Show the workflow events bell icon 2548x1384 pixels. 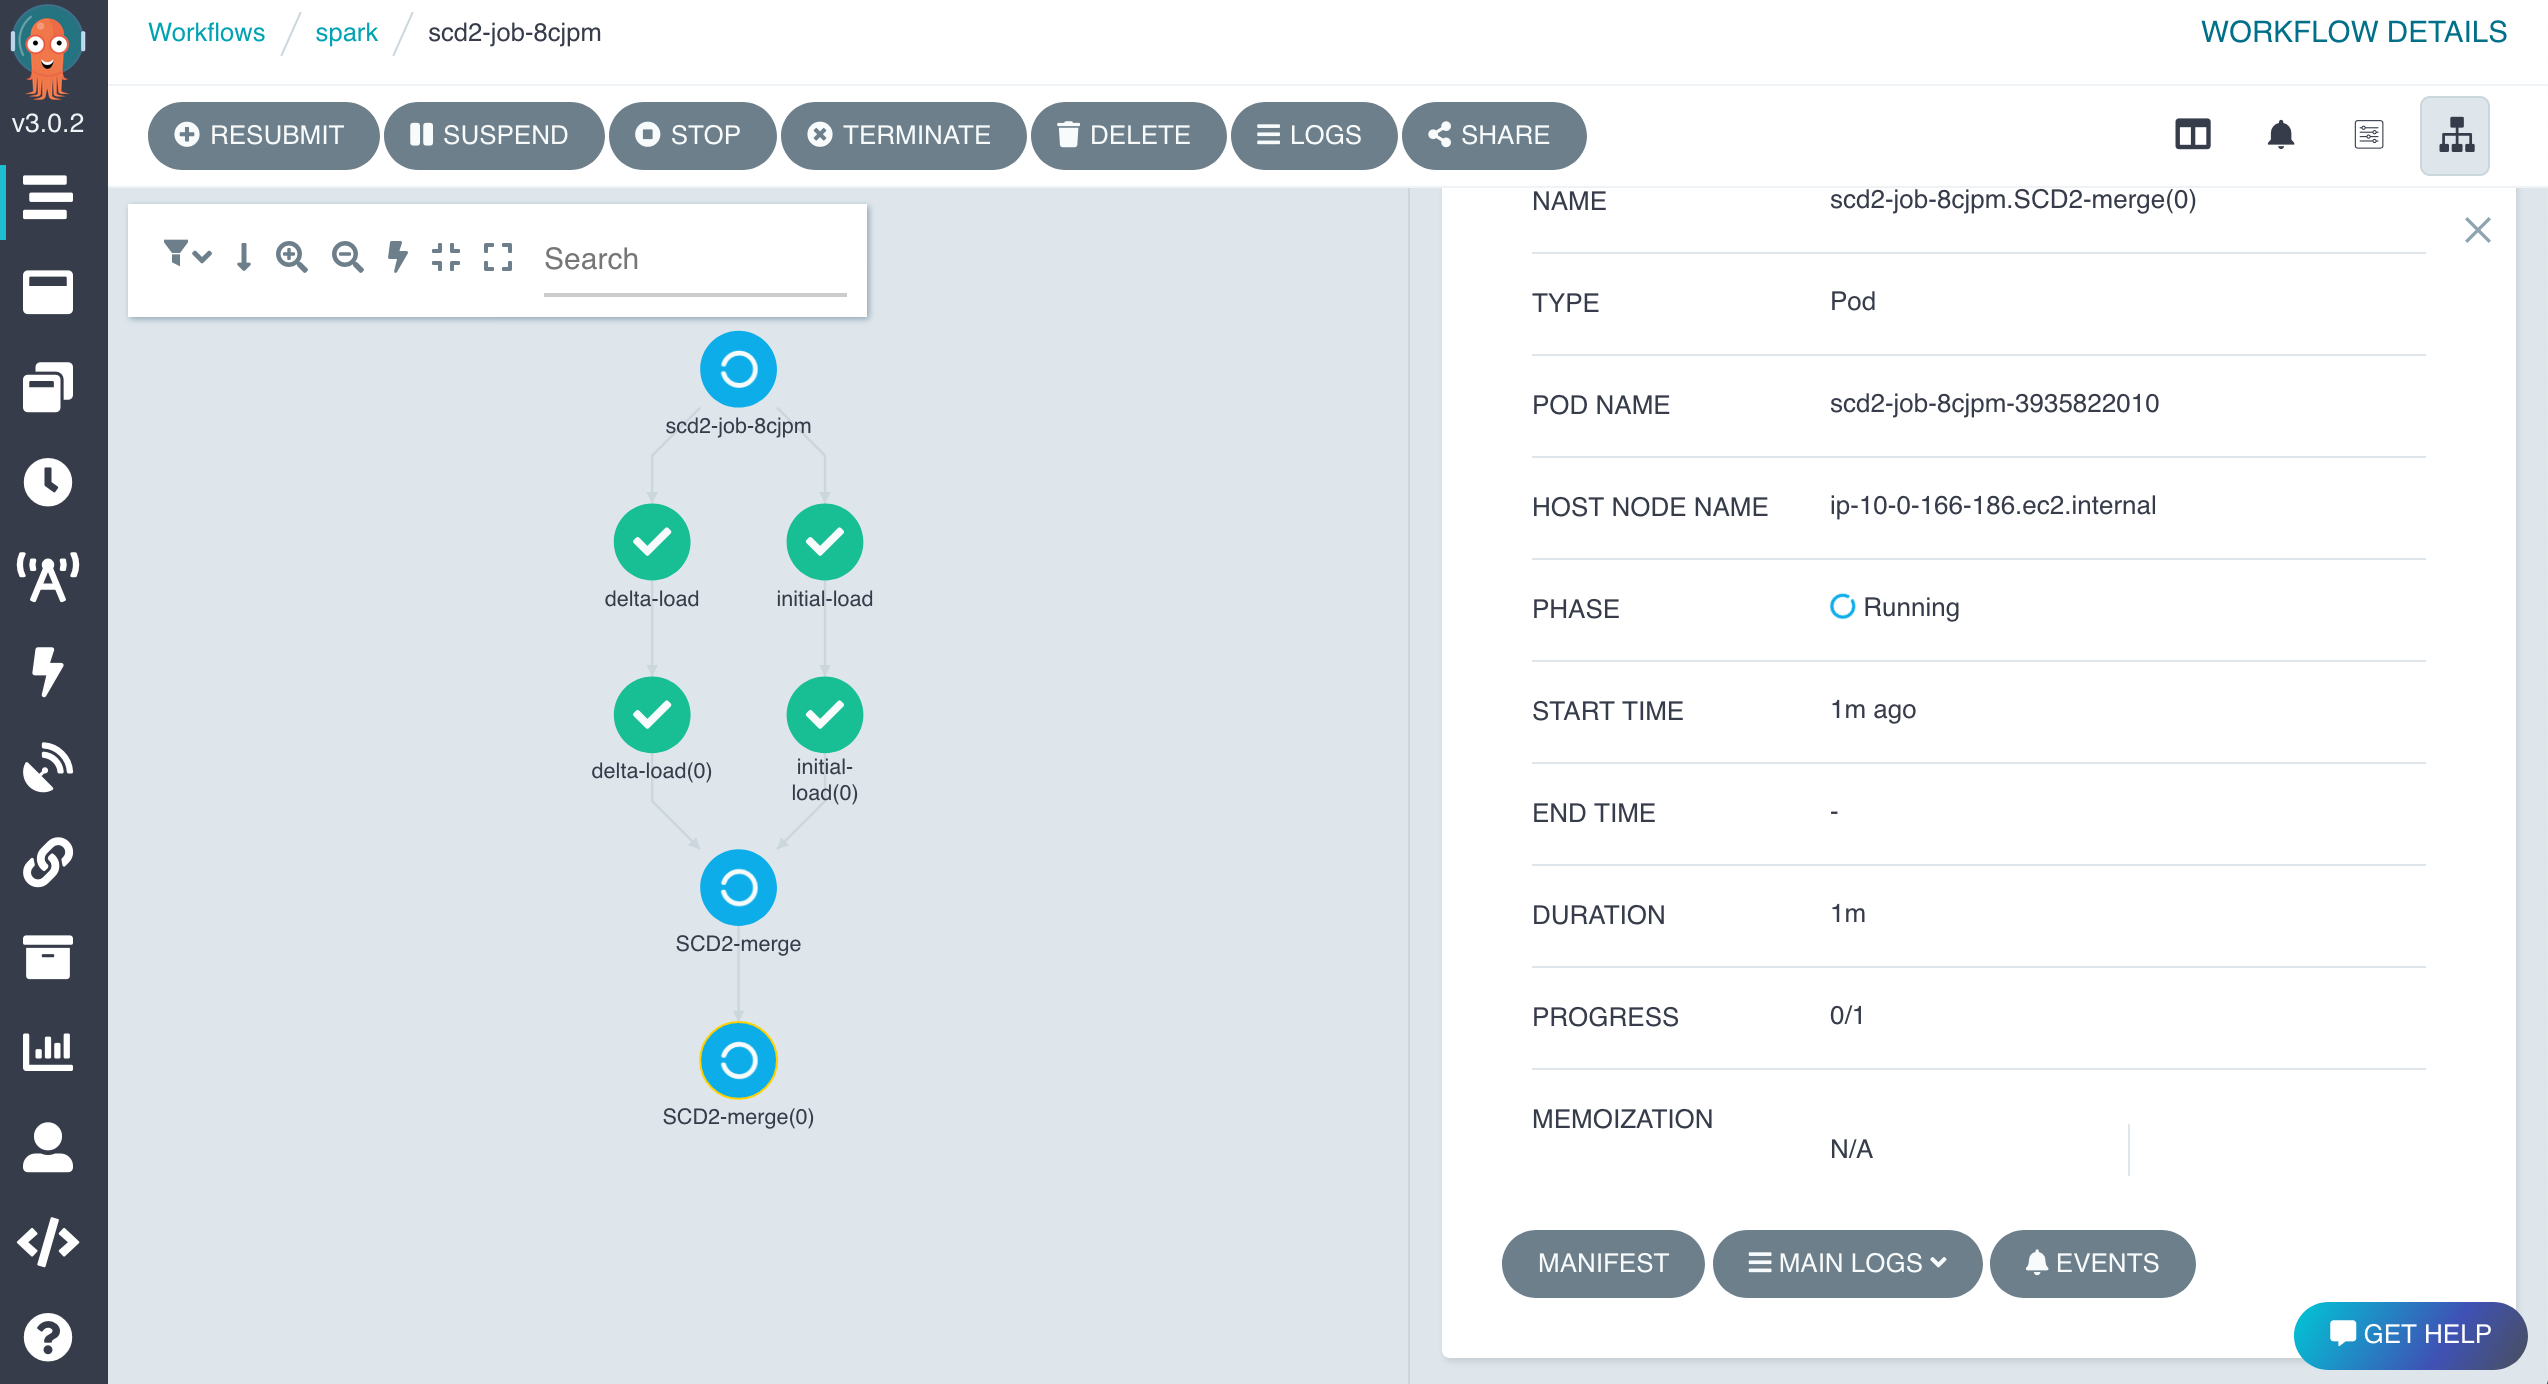click(2281, 135)
